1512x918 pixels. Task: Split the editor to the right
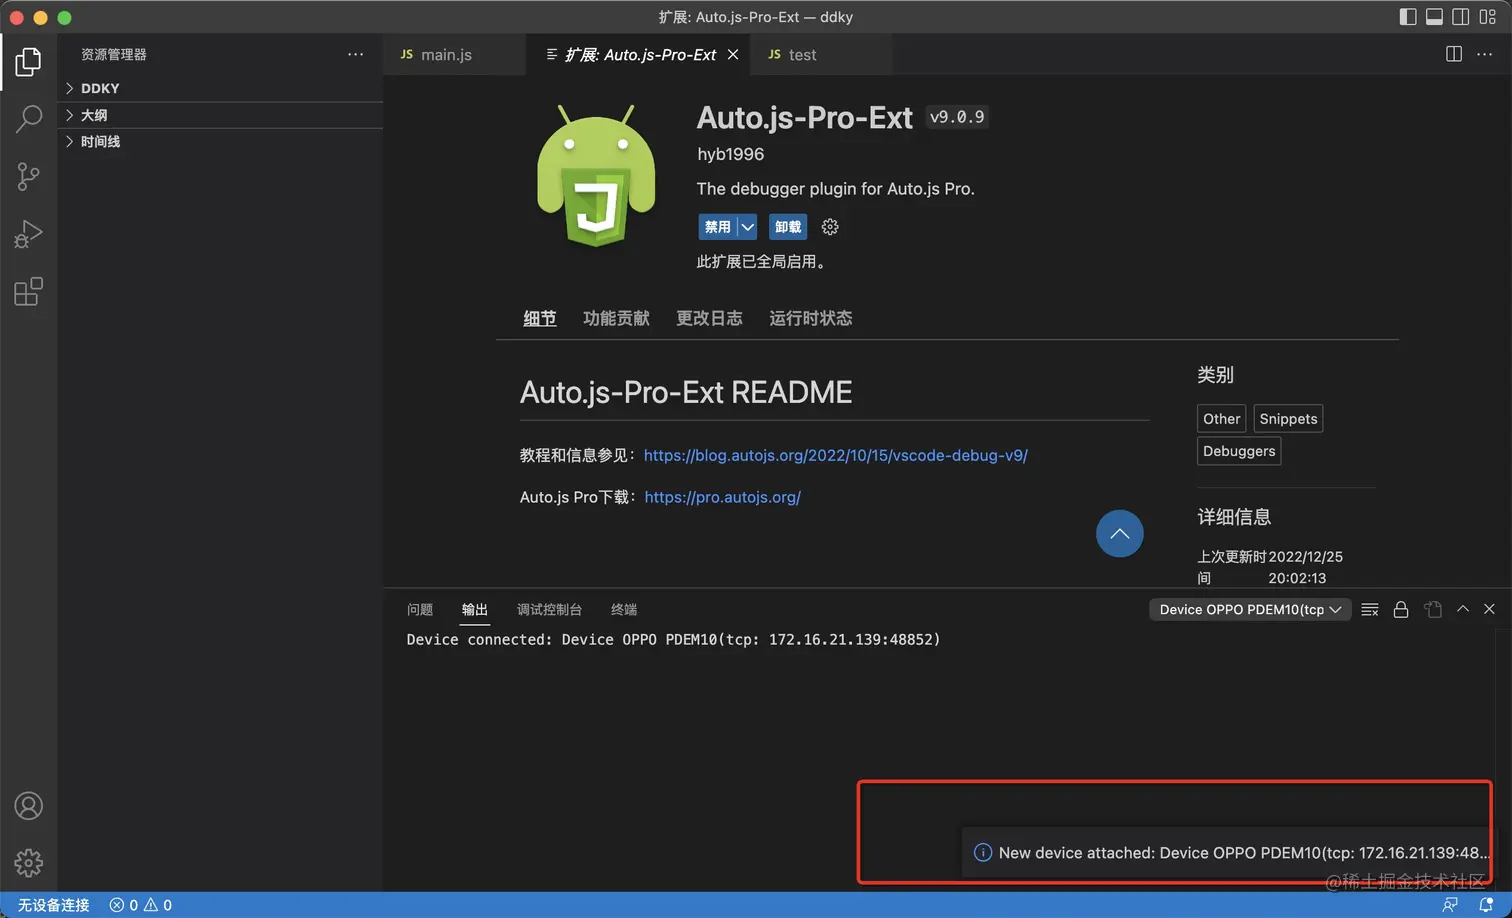1454,54
